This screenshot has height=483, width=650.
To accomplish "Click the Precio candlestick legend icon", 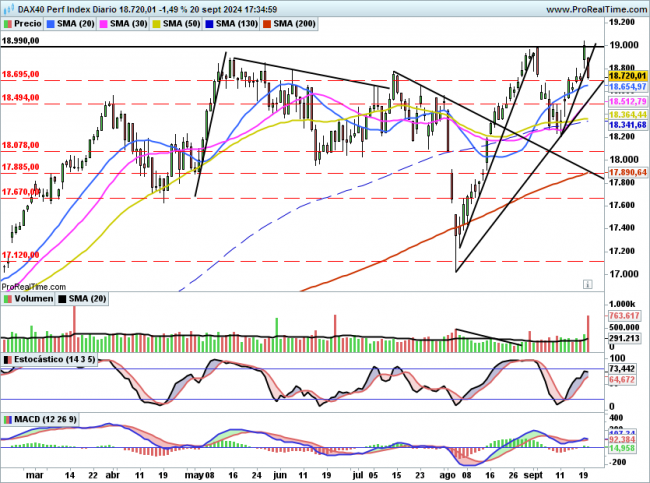I will 8,24.
